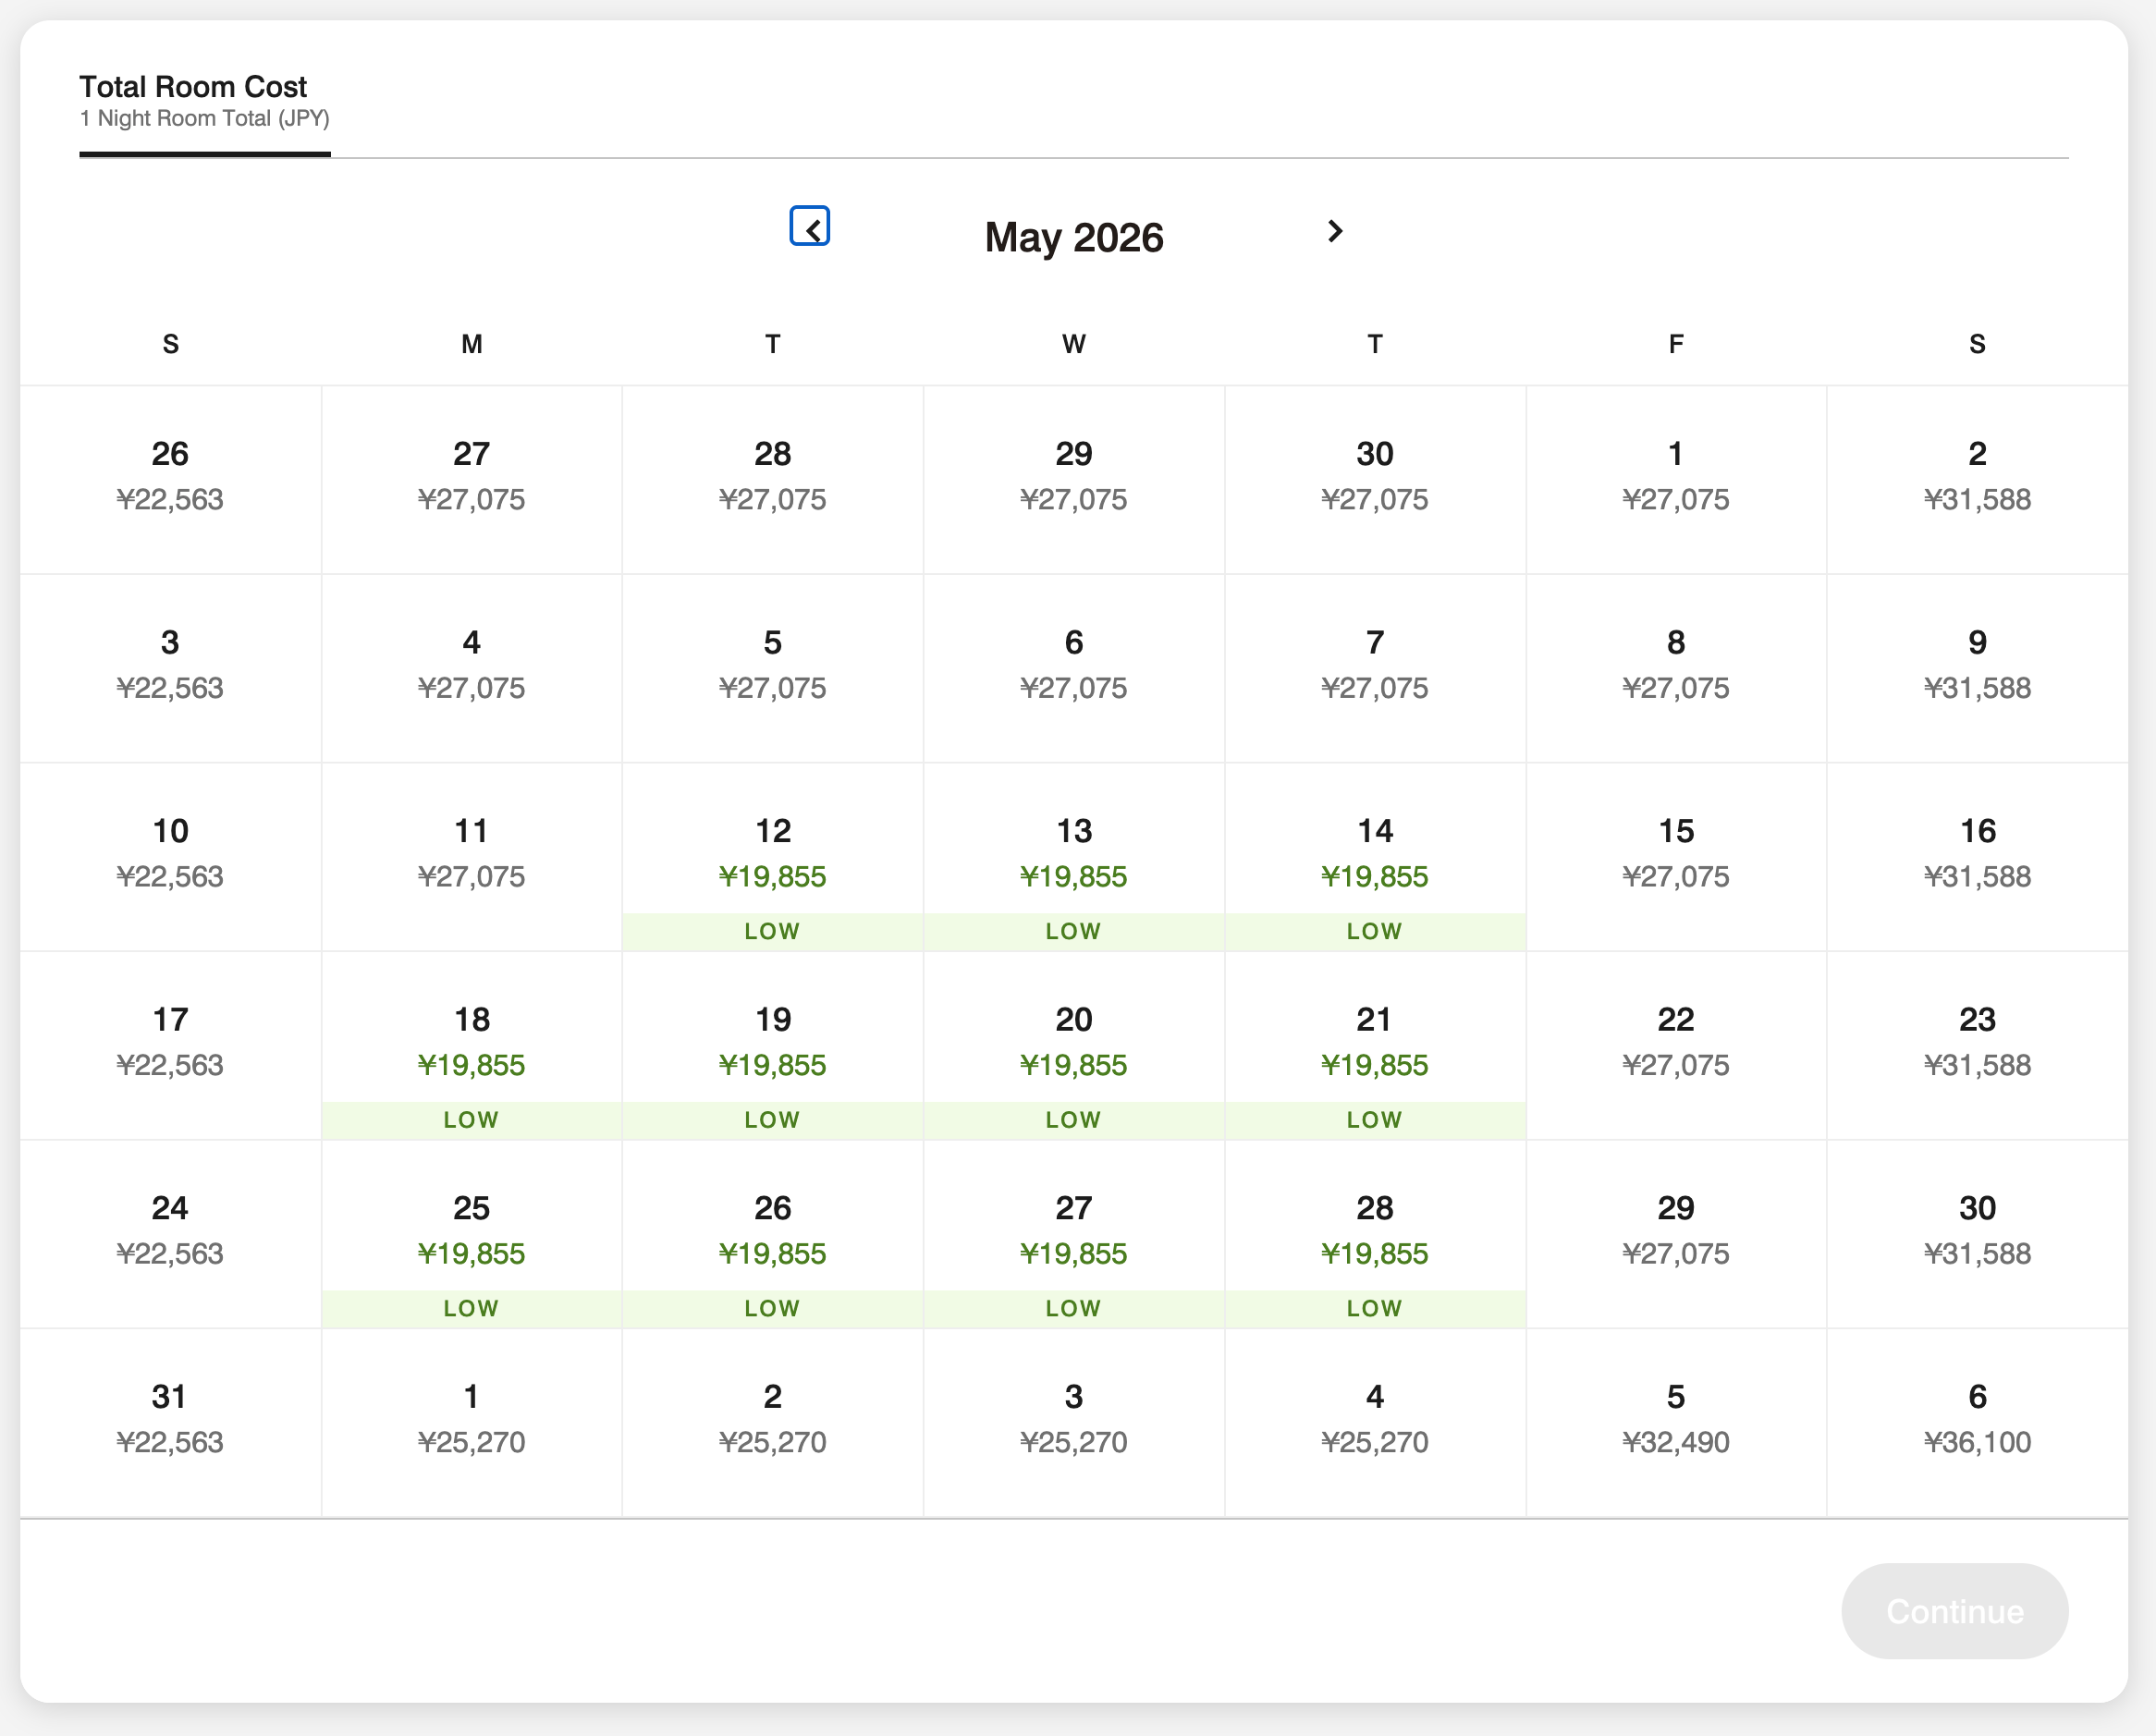The height and width of the screenshot is (1736, 2156).
Task: Pick Saturday May 23 at ¥31,588
Action: click(x=1976, y=1043)
